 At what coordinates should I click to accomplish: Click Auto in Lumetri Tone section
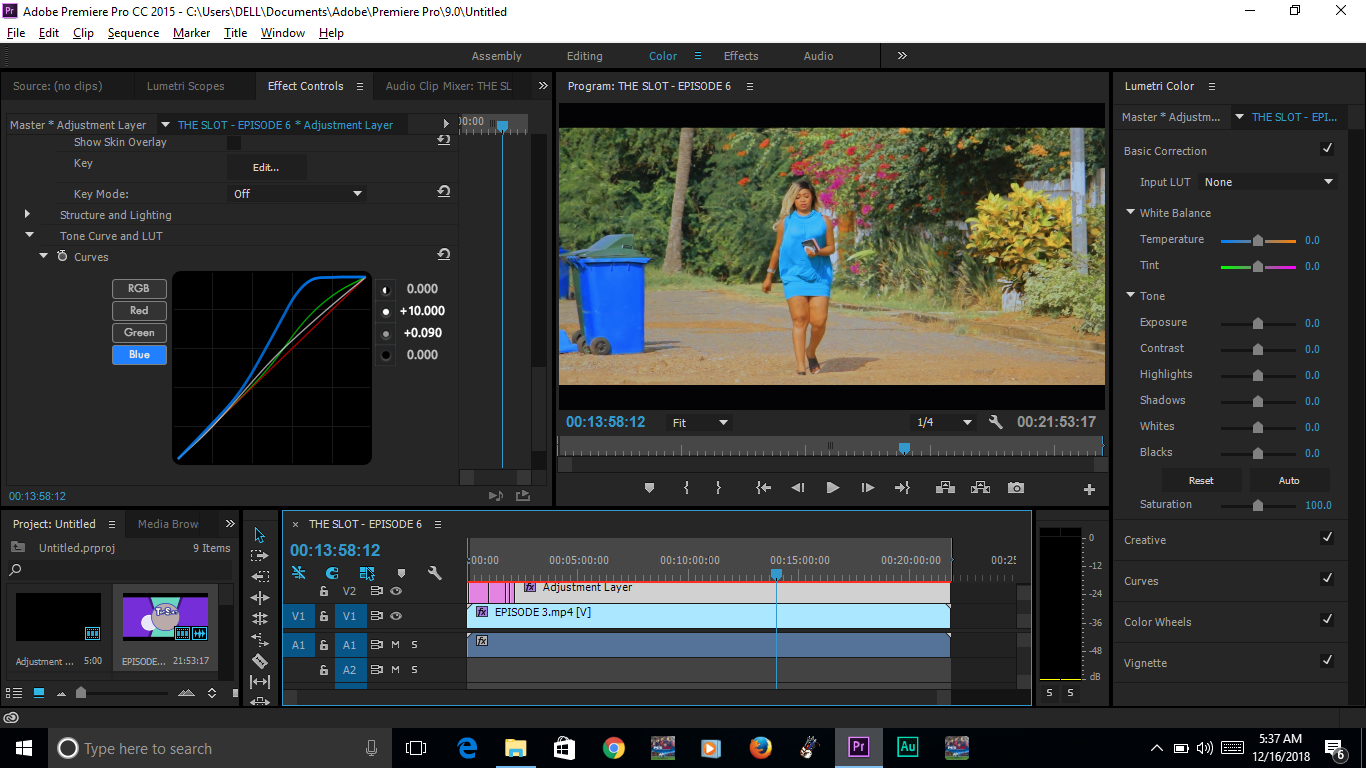point(1289,480)
